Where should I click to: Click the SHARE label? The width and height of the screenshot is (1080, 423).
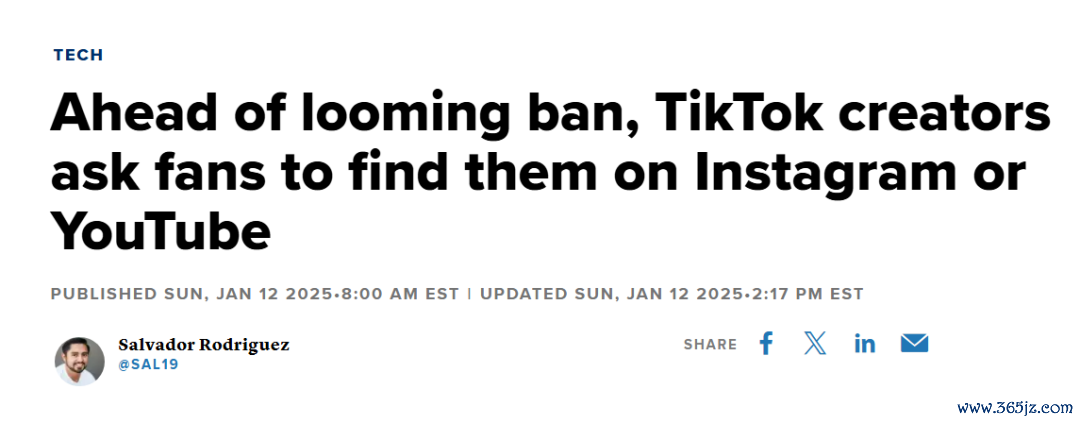click(x=710, y=344)
